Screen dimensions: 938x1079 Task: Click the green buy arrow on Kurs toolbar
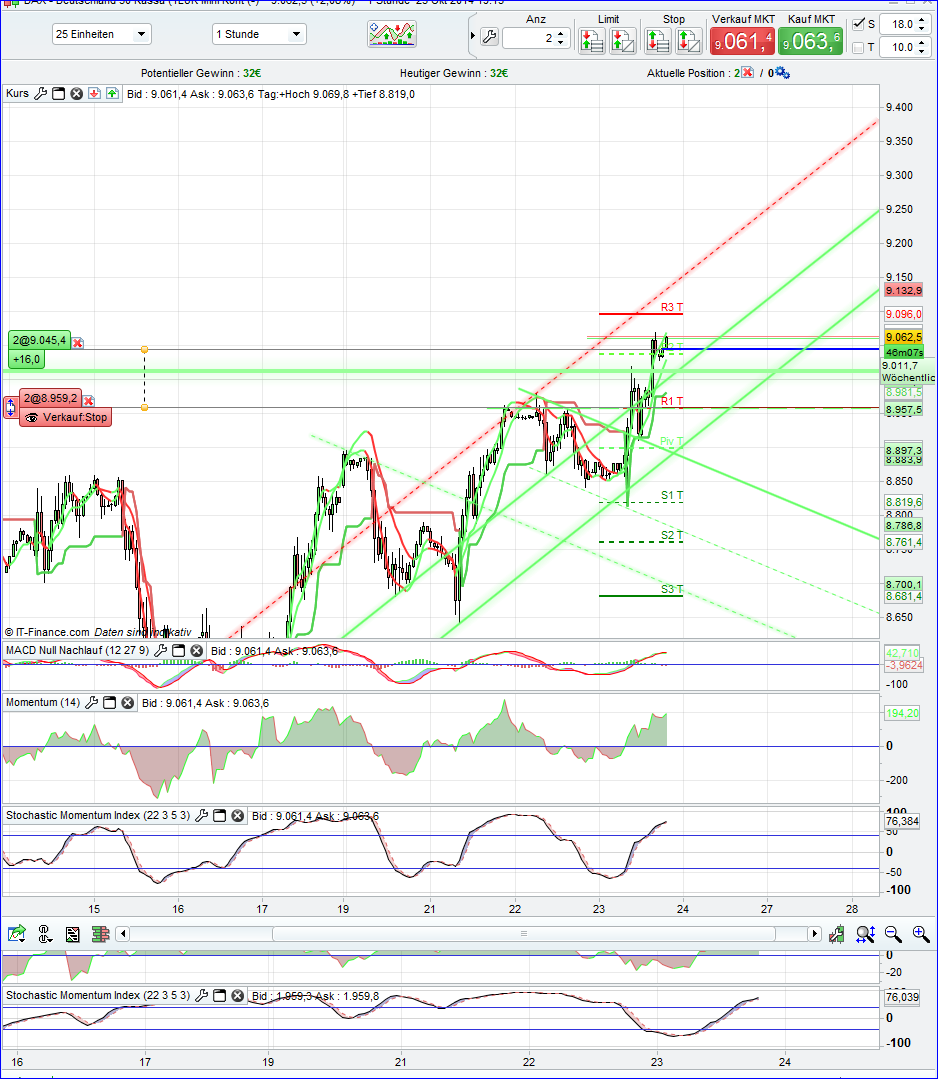(111, 95)
